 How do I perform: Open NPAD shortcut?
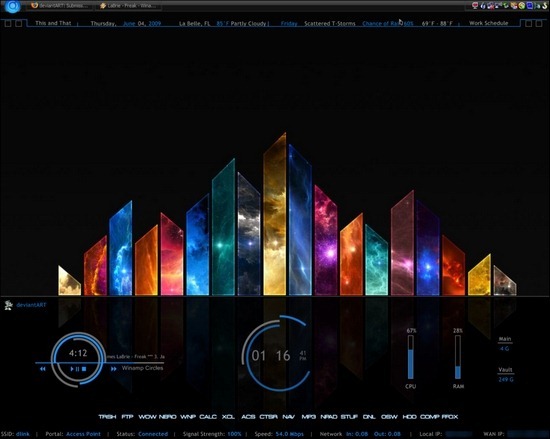[329, 417]
